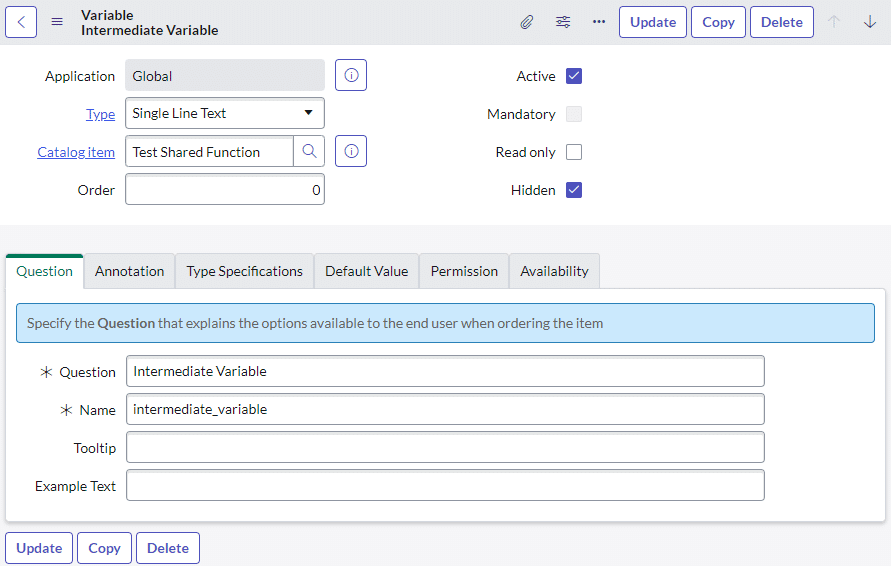
Task: Uncheck the Active checkbox
Action: click(574, 76)
